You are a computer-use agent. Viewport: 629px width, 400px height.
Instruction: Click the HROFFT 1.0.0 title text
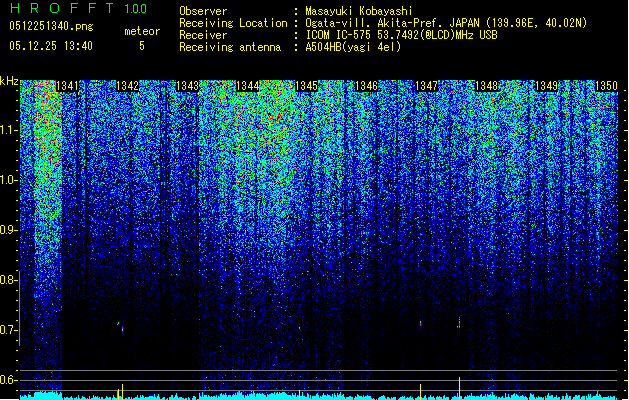(78, 8)
